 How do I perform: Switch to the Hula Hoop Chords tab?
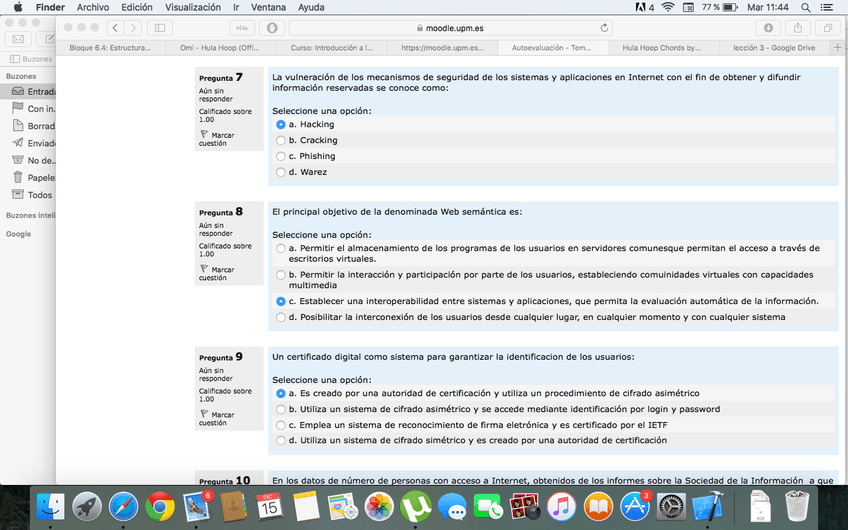click(x=661, y=47)
